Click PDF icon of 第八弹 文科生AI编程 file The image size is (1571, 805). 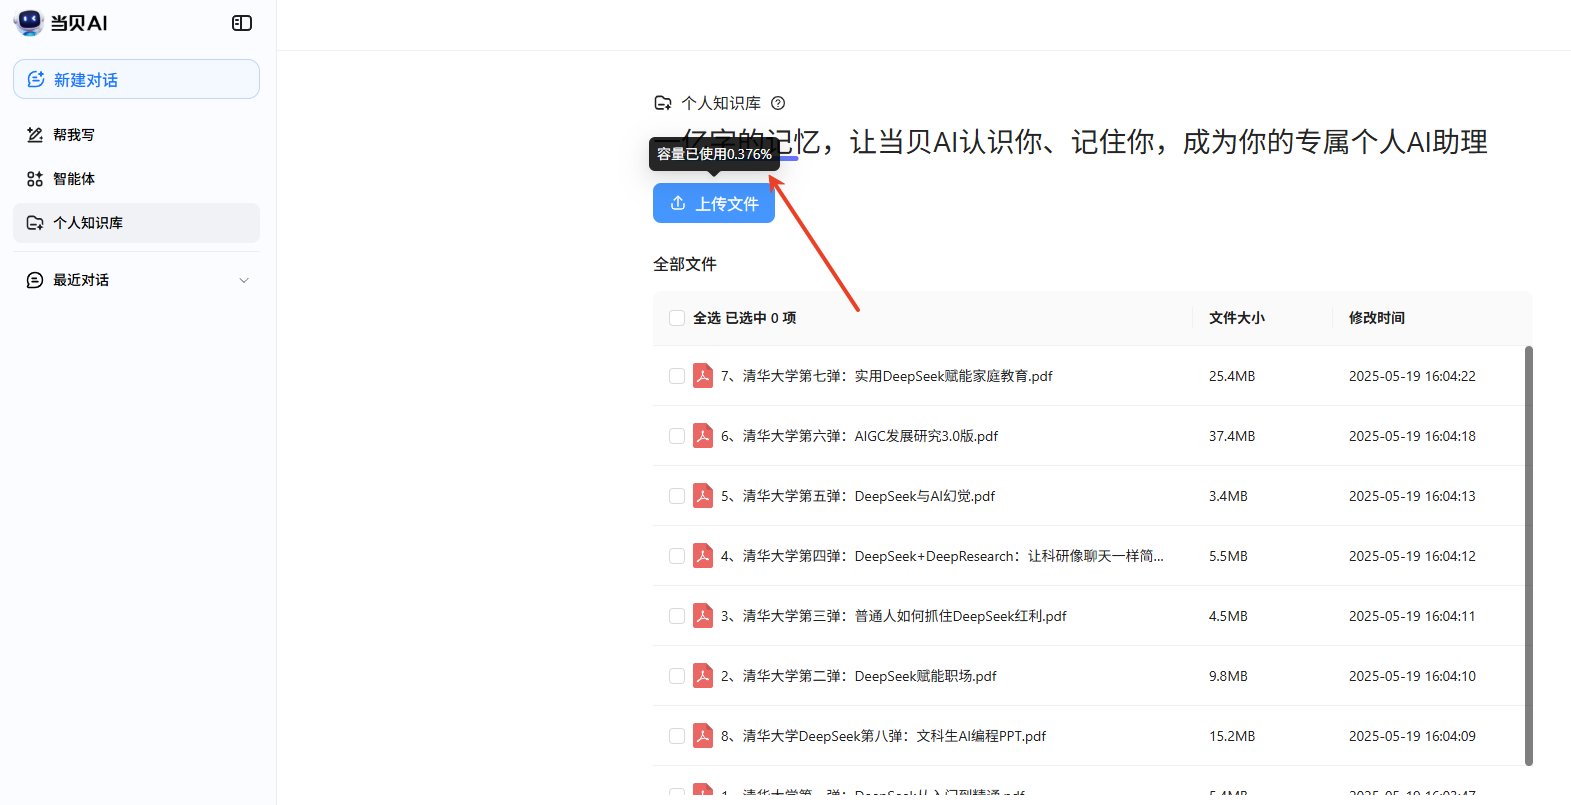[x=703, y=736]
